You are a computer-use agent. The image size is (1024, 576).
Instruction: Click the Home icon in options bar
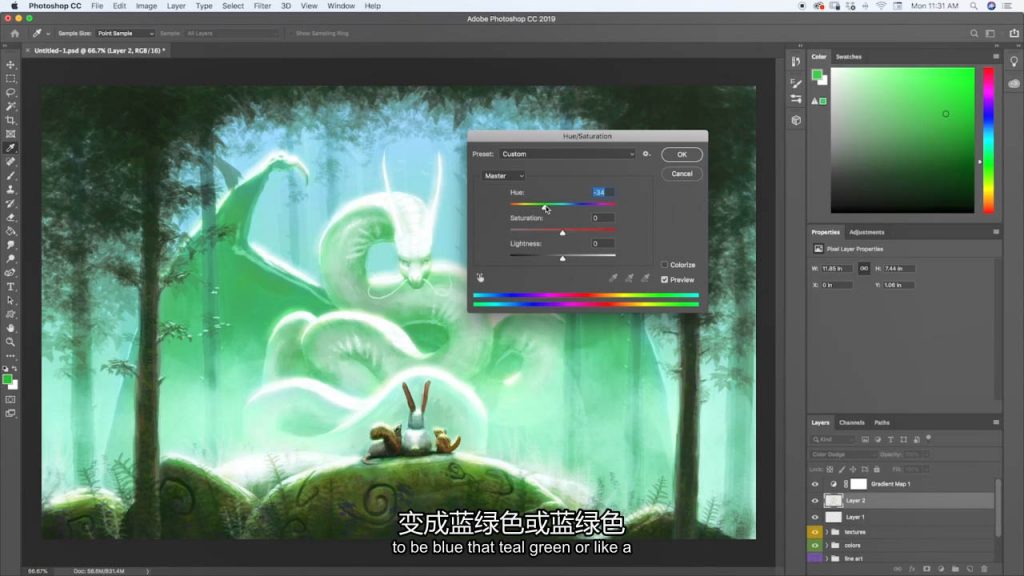[x=14, y=33]
